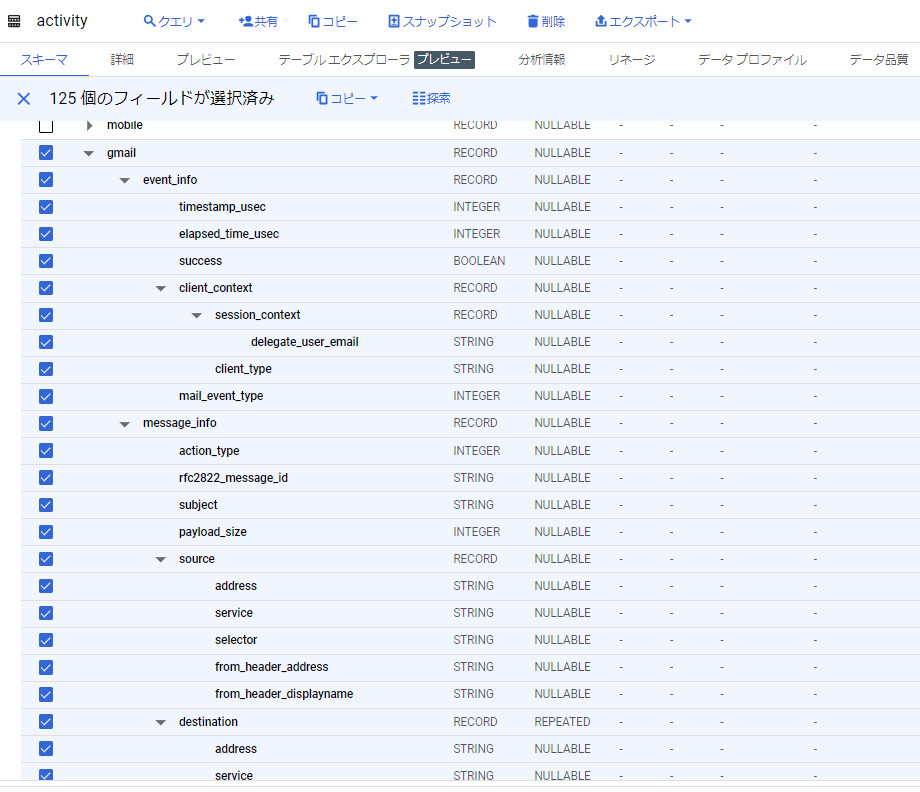Open the リネージ lineage tab
Viewport: 920px width, 792px height.
[x=631, y=60]
